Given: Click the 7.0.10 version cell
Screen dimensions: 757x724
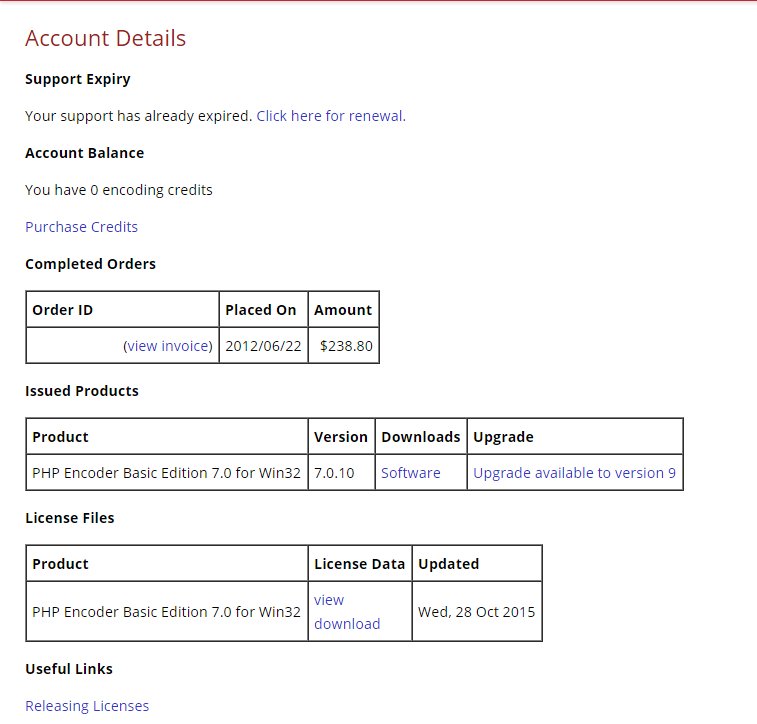Looking at the screenshot, I should pos(334,473).
